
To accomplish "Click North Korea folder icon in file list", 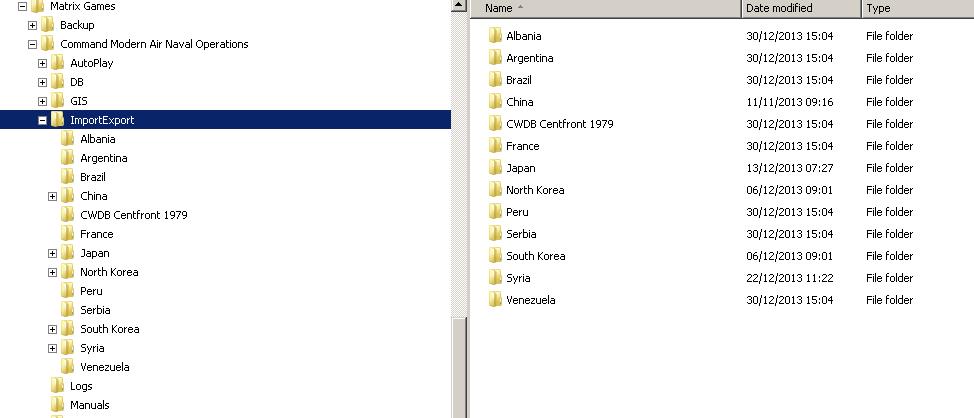I will 495,189.
